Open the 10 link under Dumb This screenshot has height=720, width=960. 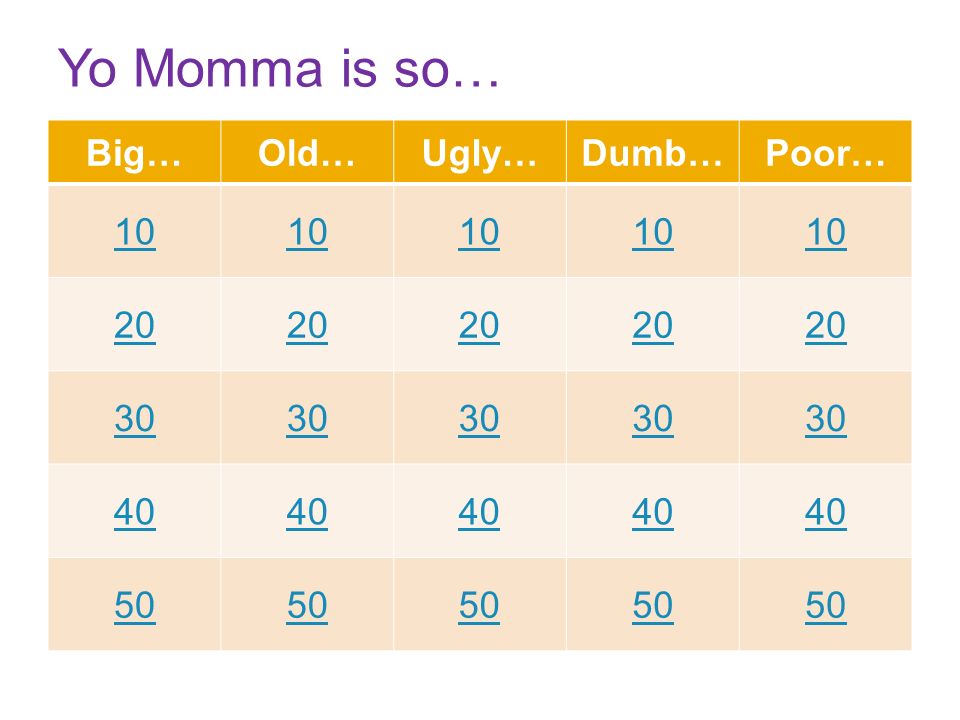tap(653, 233)
